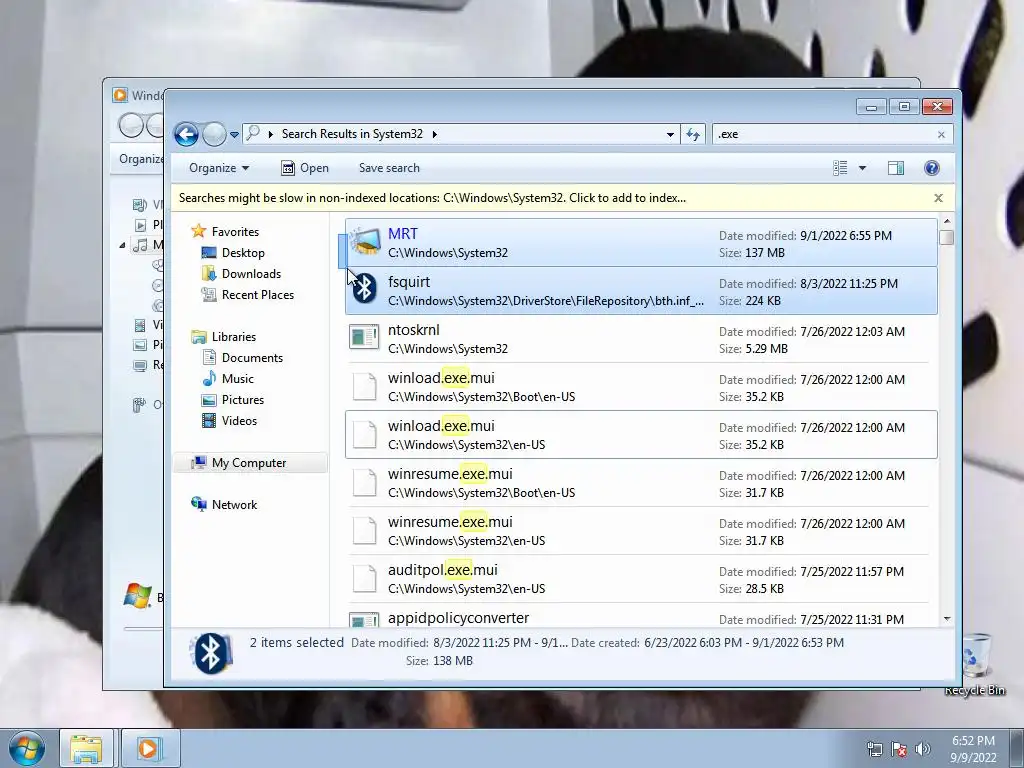Select winload.exe.mui in System32\en-US

[x=641, y=434]
